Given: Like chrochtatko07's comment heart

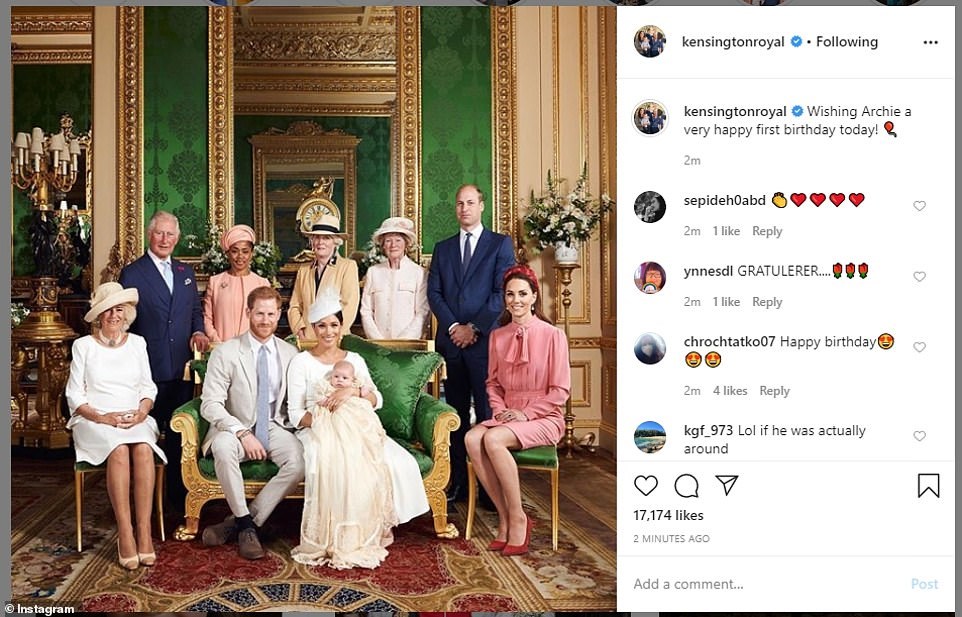Looking at the screenshot, I should tap(919, 347).
